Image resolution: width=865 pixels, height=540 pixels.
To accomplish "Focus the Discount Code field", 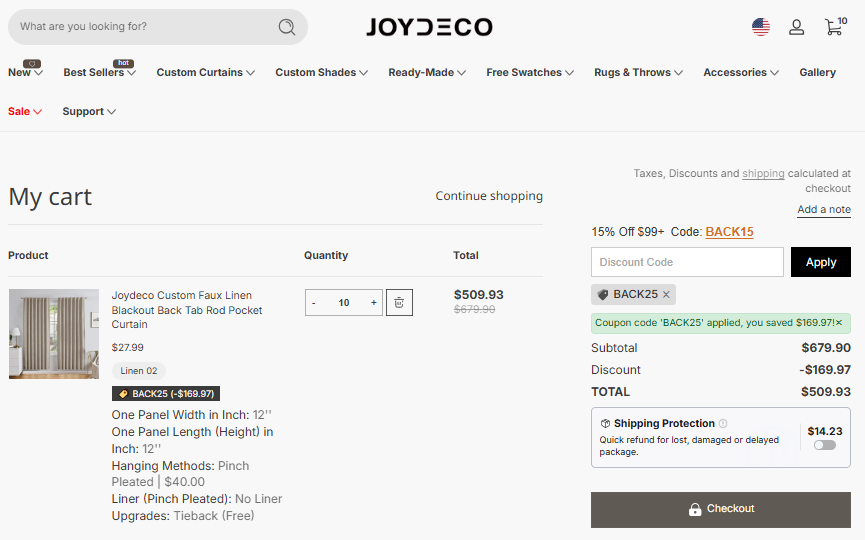I will coord(687,262).
